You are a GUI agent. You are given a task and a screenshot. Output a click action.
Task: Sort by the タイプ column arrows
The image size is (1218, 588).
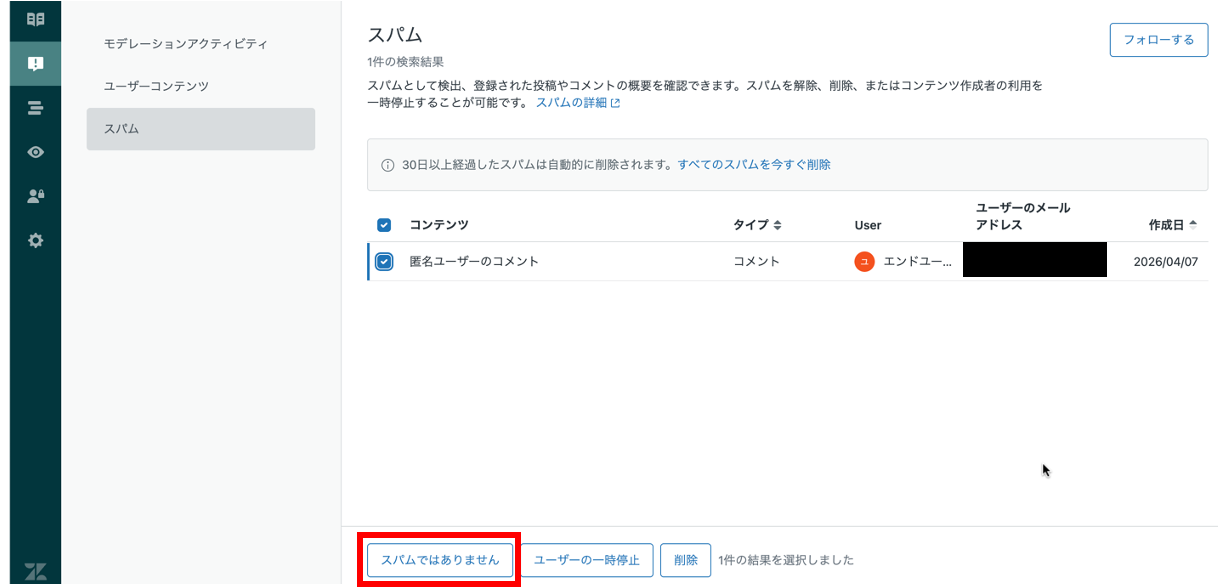777,225
